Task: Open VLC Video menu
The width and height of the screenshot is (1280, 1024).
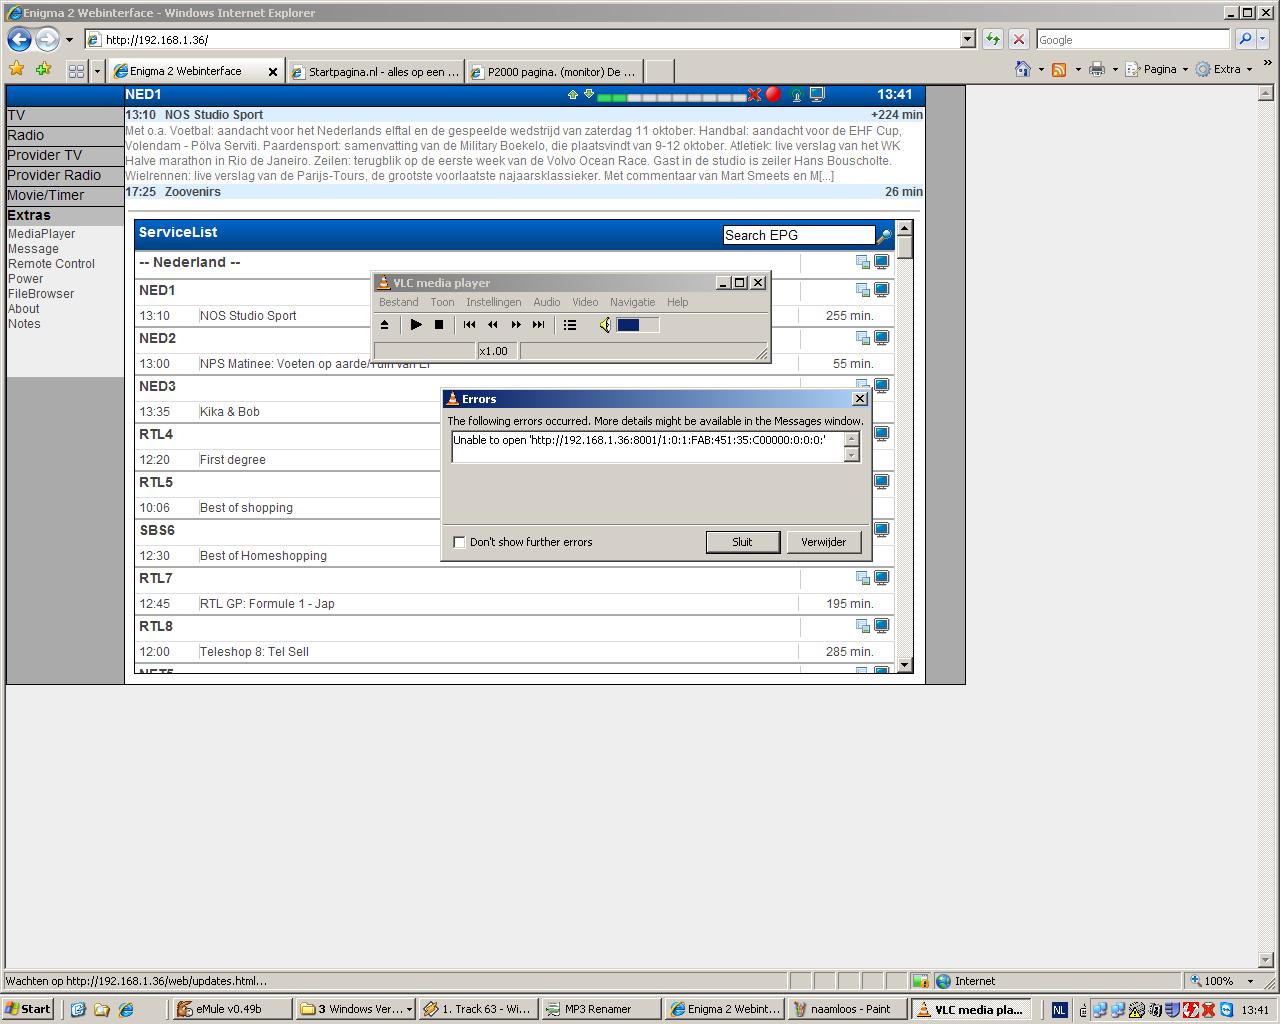Action: coord(585,302)
